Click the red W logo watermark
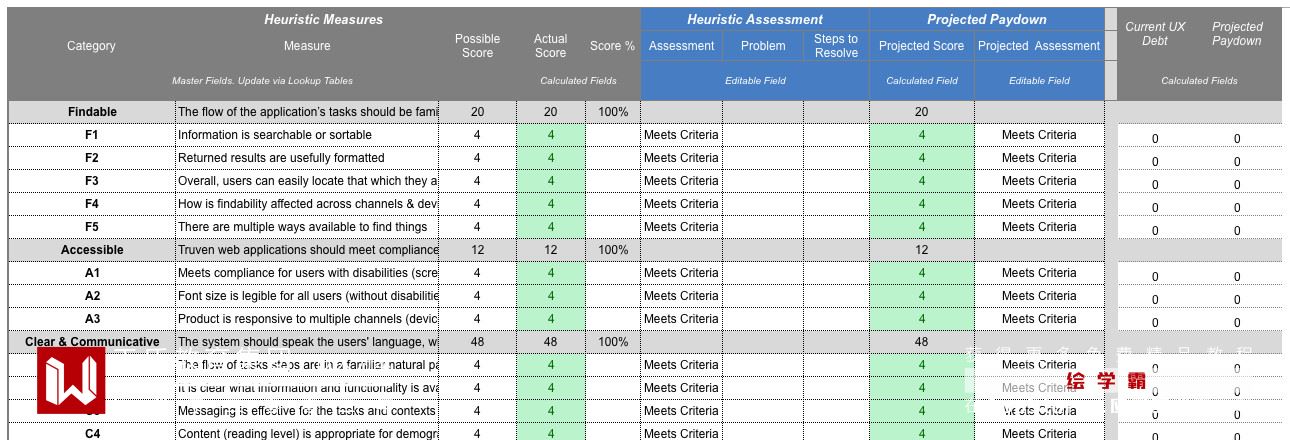 coord(71,380)
